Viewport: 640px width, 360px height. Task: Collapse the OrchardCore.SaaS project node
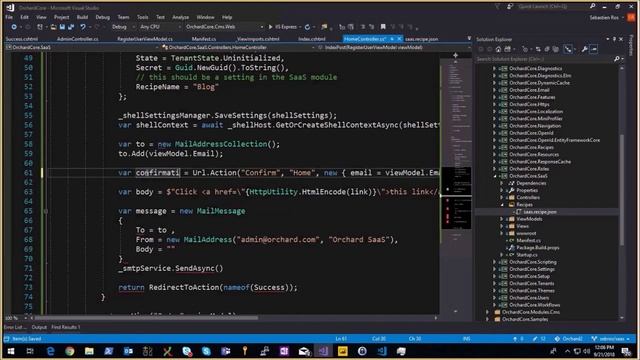click(494, 176)
